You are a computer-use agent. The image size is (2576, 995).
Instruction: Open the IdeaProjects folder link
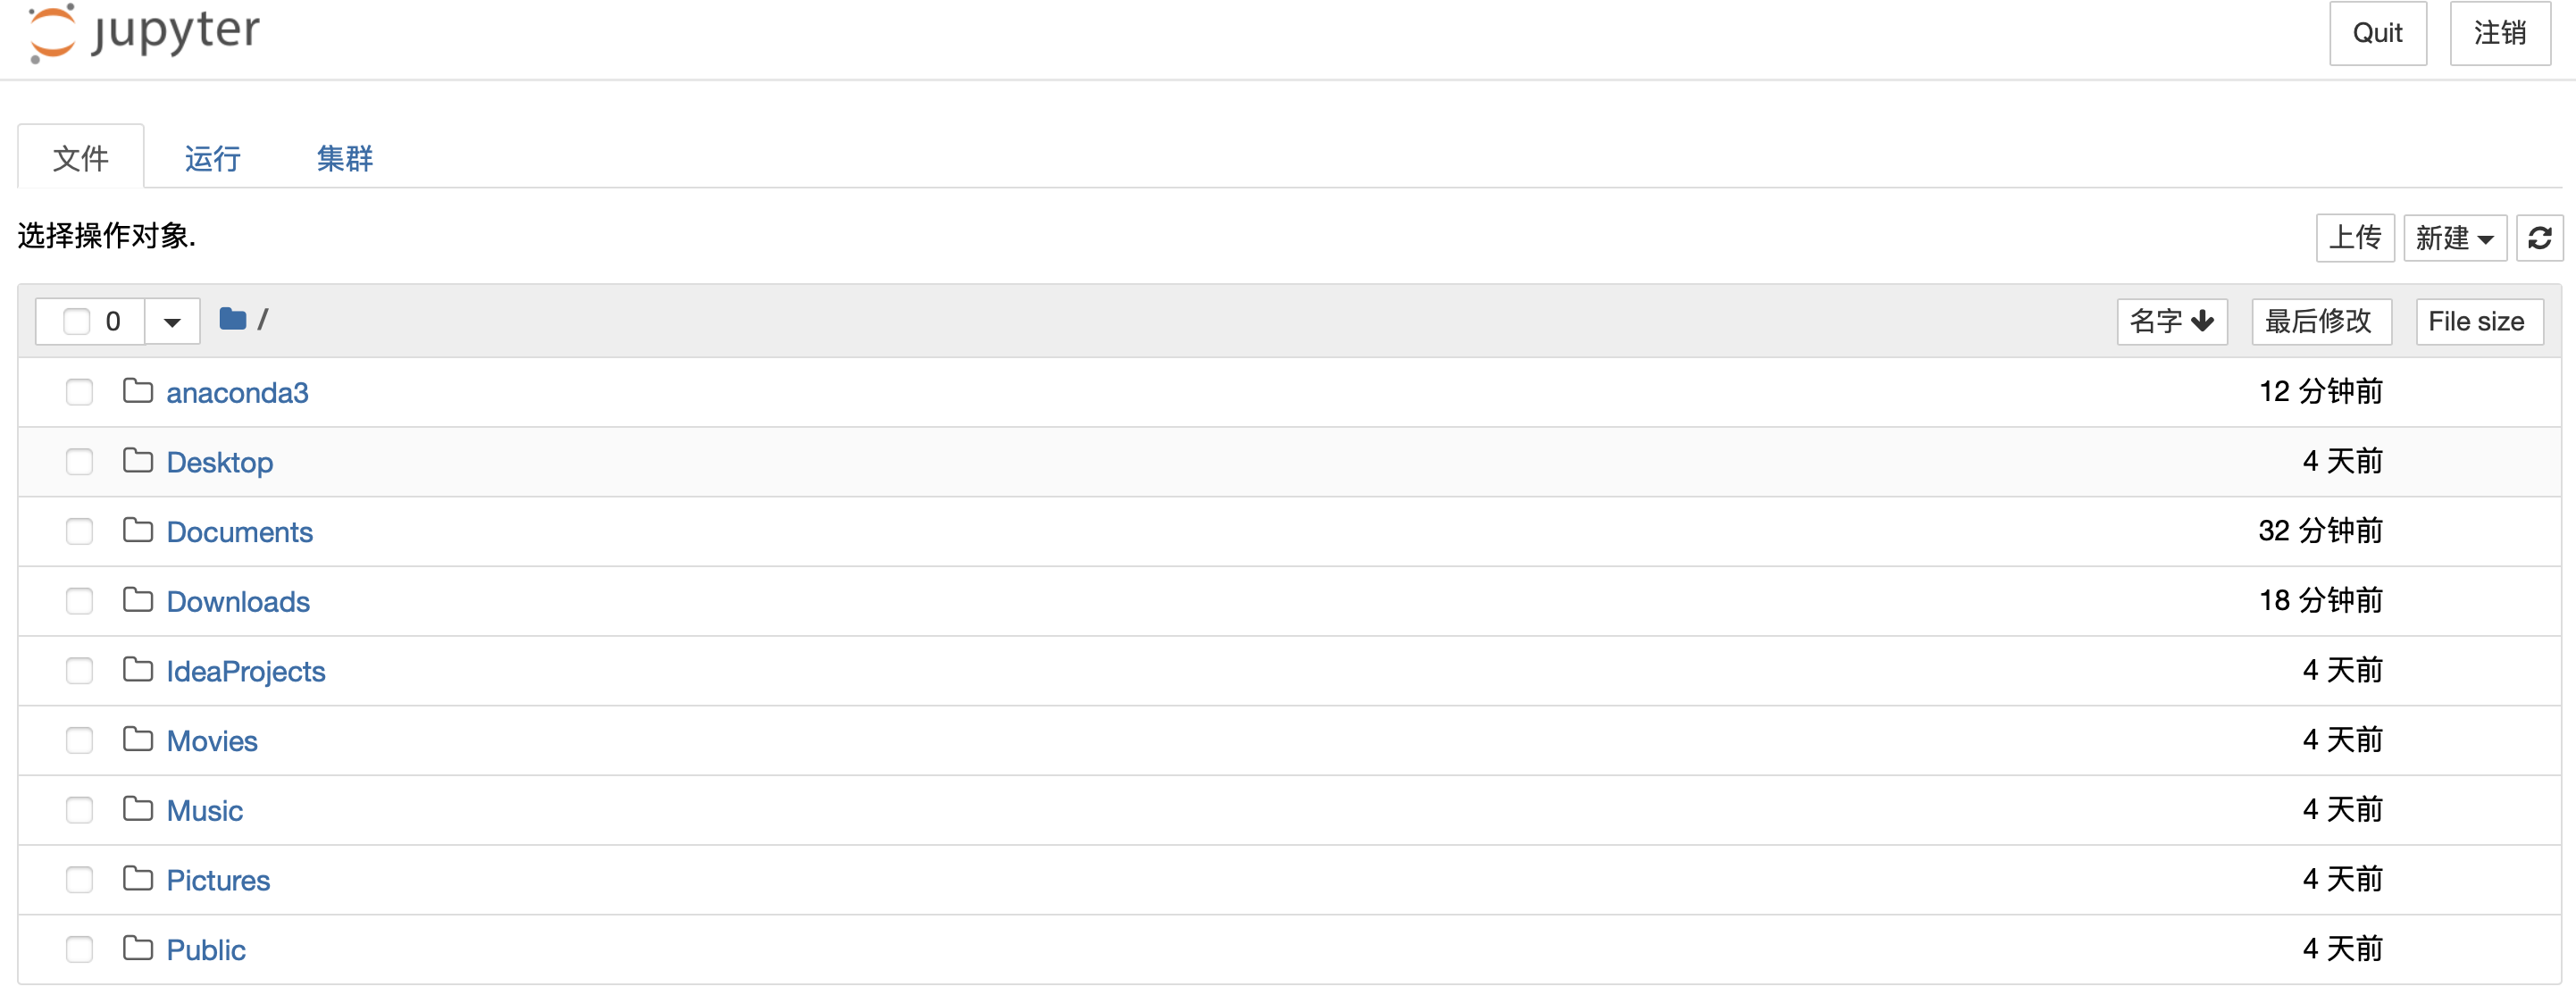coord(246,671)
